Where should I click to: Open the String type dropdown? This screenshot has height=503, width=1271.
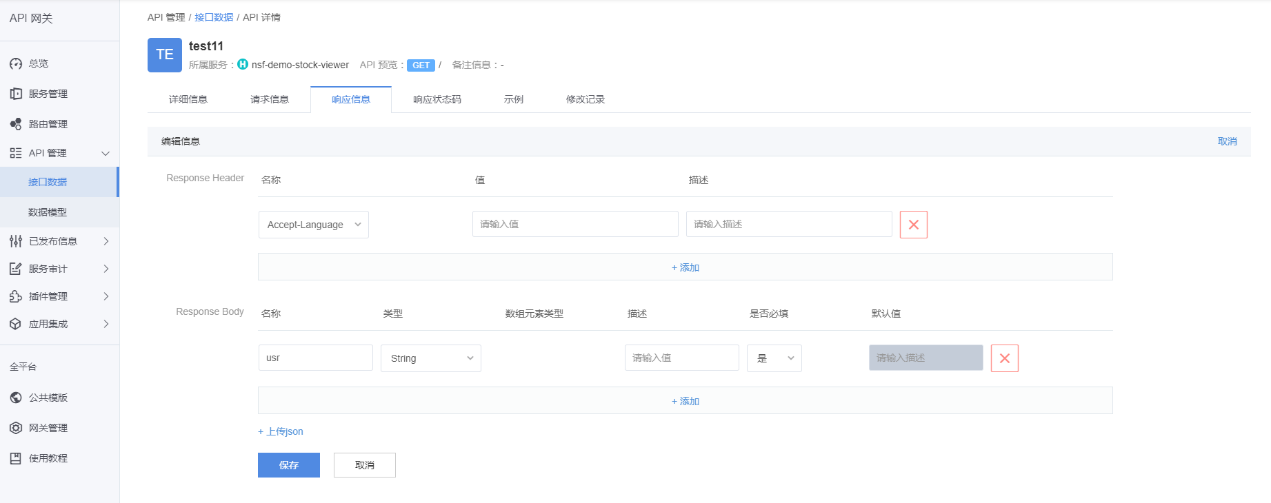click(x=430, y=358)
